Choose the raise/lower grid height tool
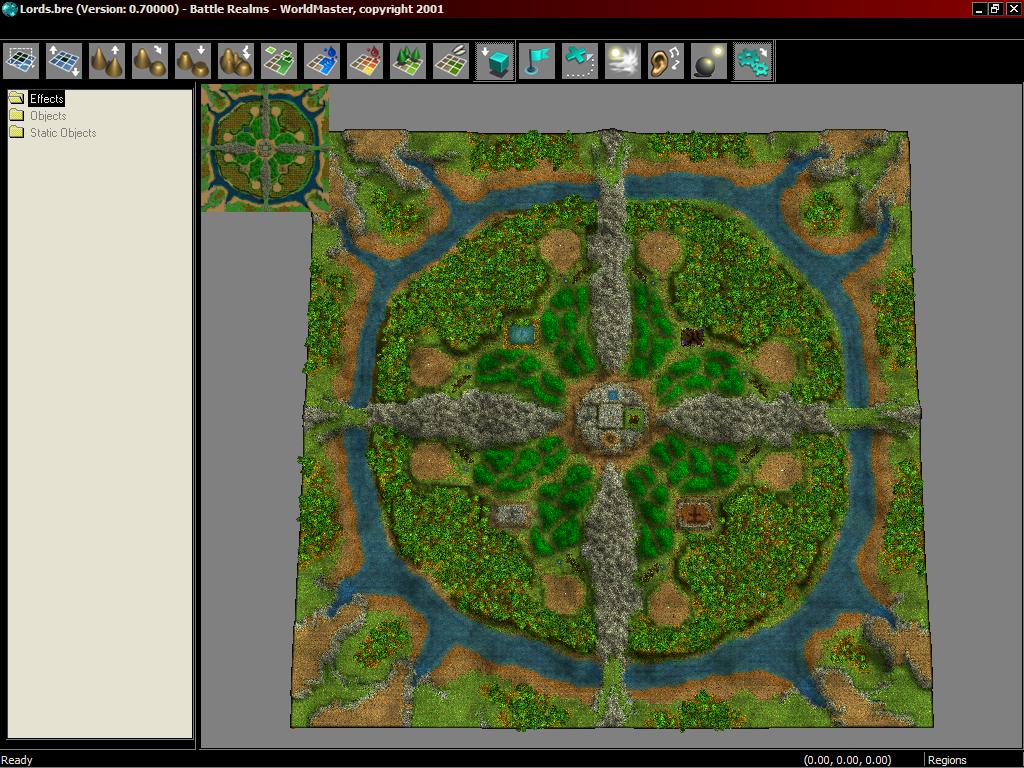This screenshot has width=1024, height=768. [x=64, y=61]
